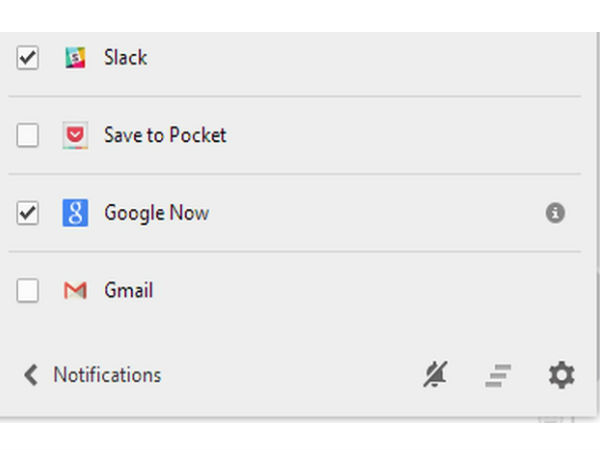Select the Google Now label

coord(157,213)
